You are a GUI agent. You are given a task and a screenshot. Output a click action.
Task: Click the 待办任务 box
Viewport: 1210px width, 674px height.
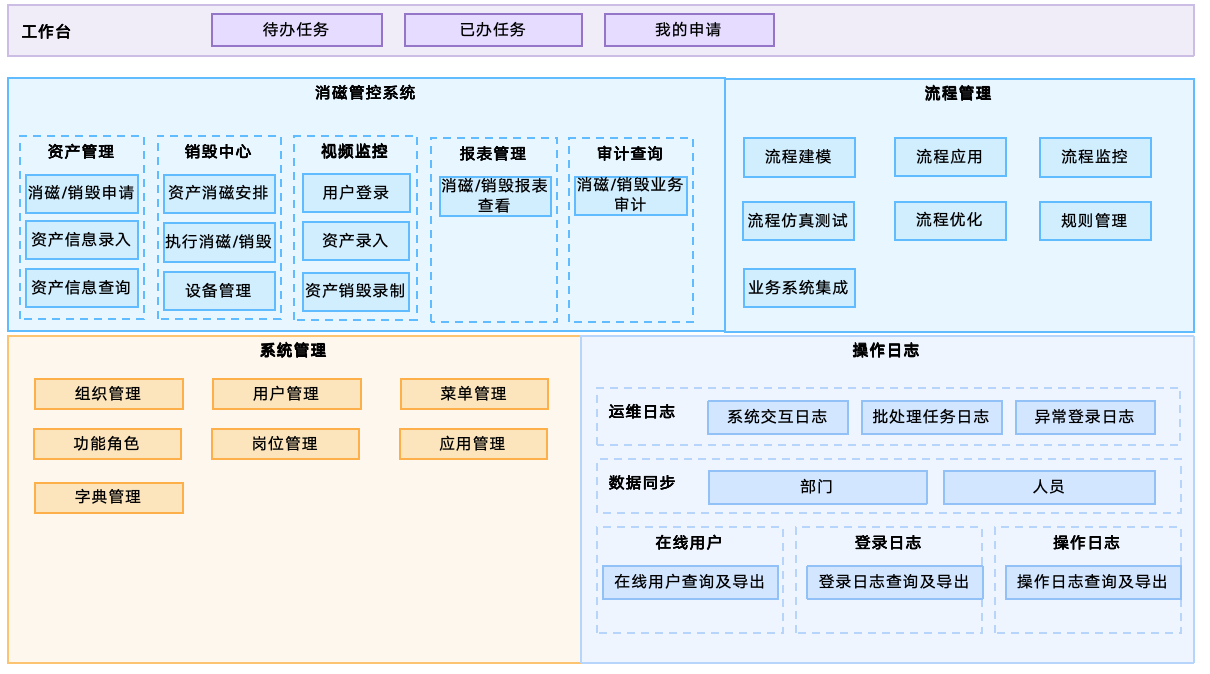(x=297, y=30)
